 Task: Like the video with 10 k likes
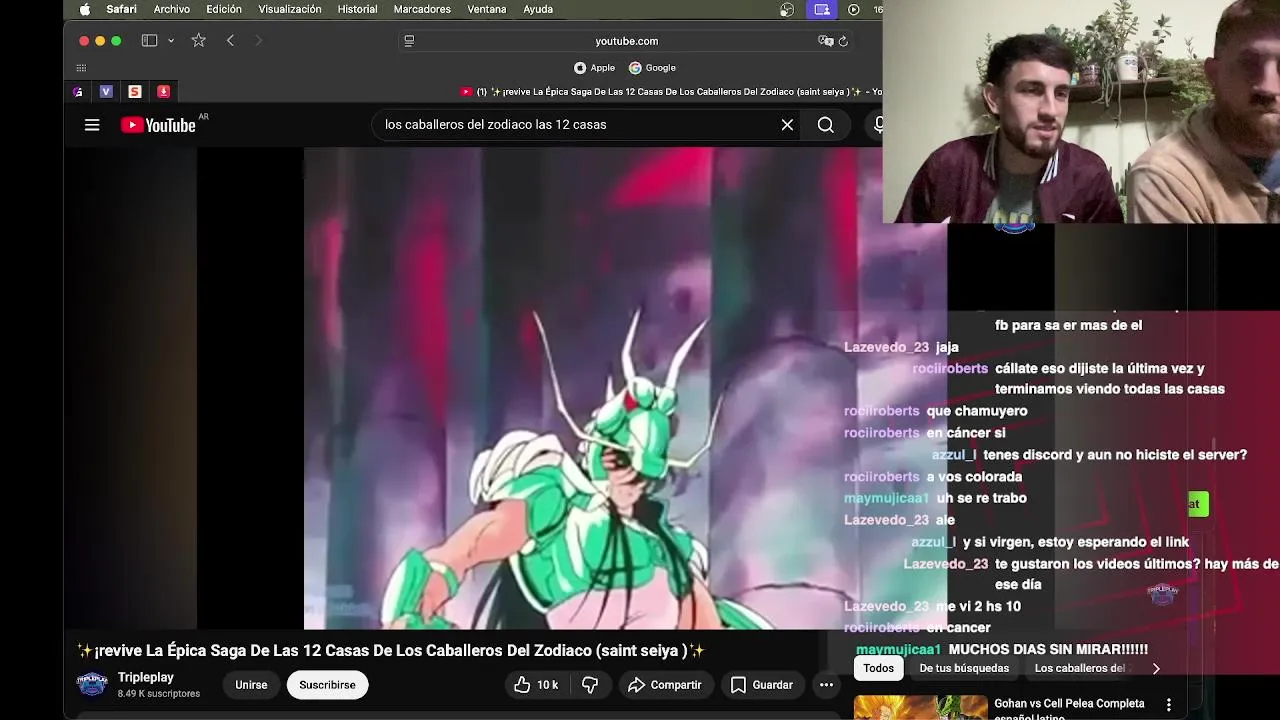click(536, 685)
